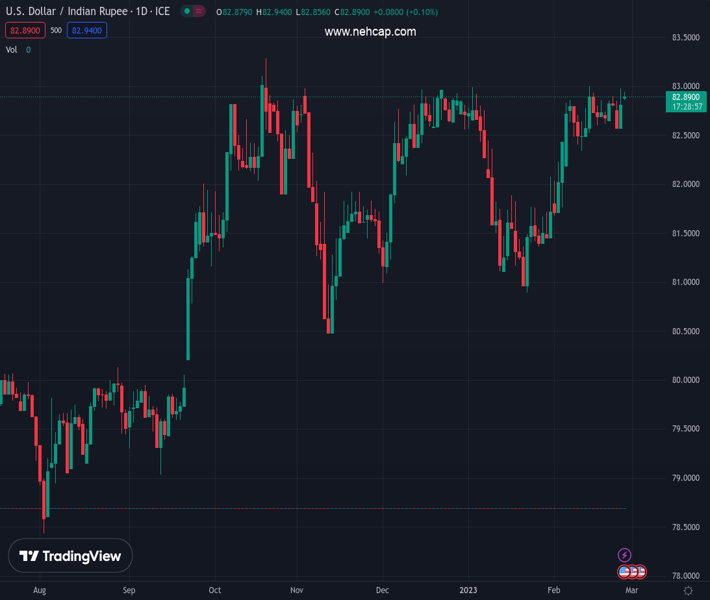Click the 83.5000 level on price scale
This screenshot has height=600, width=710.
tap(684, 38)
